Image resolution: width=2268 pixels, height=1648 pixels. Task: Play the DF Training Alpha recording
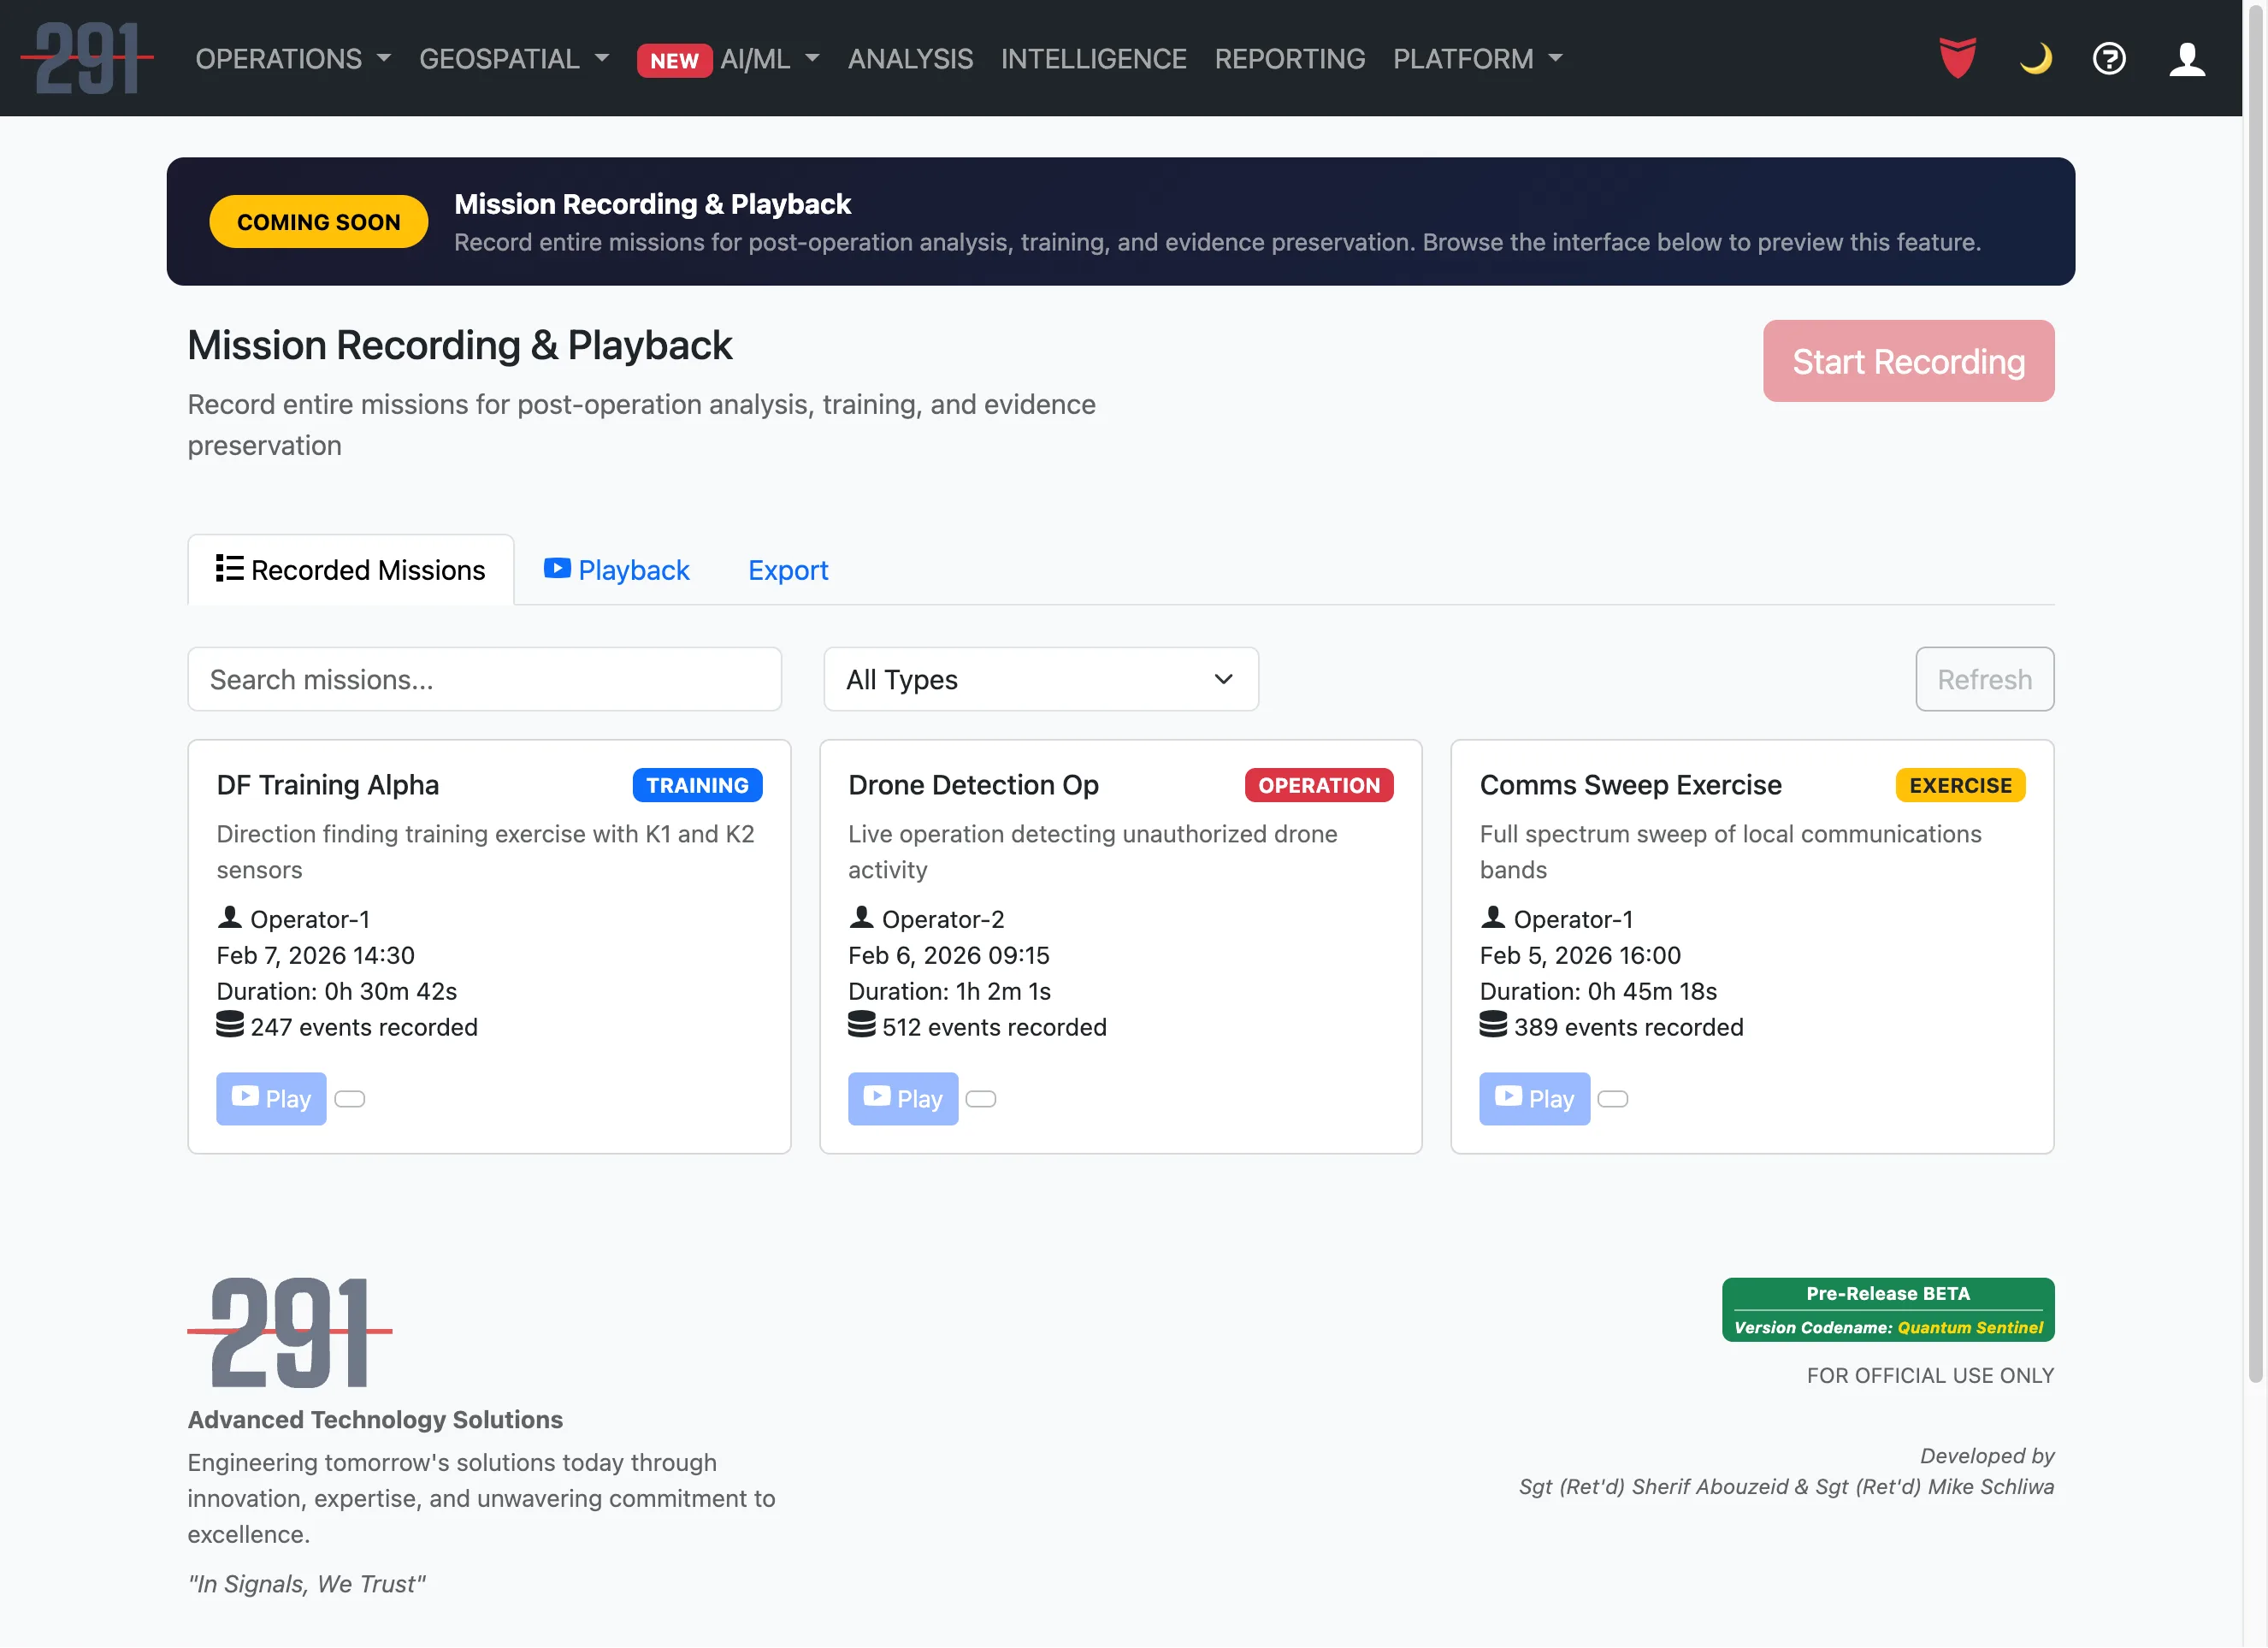(270, 1098)
